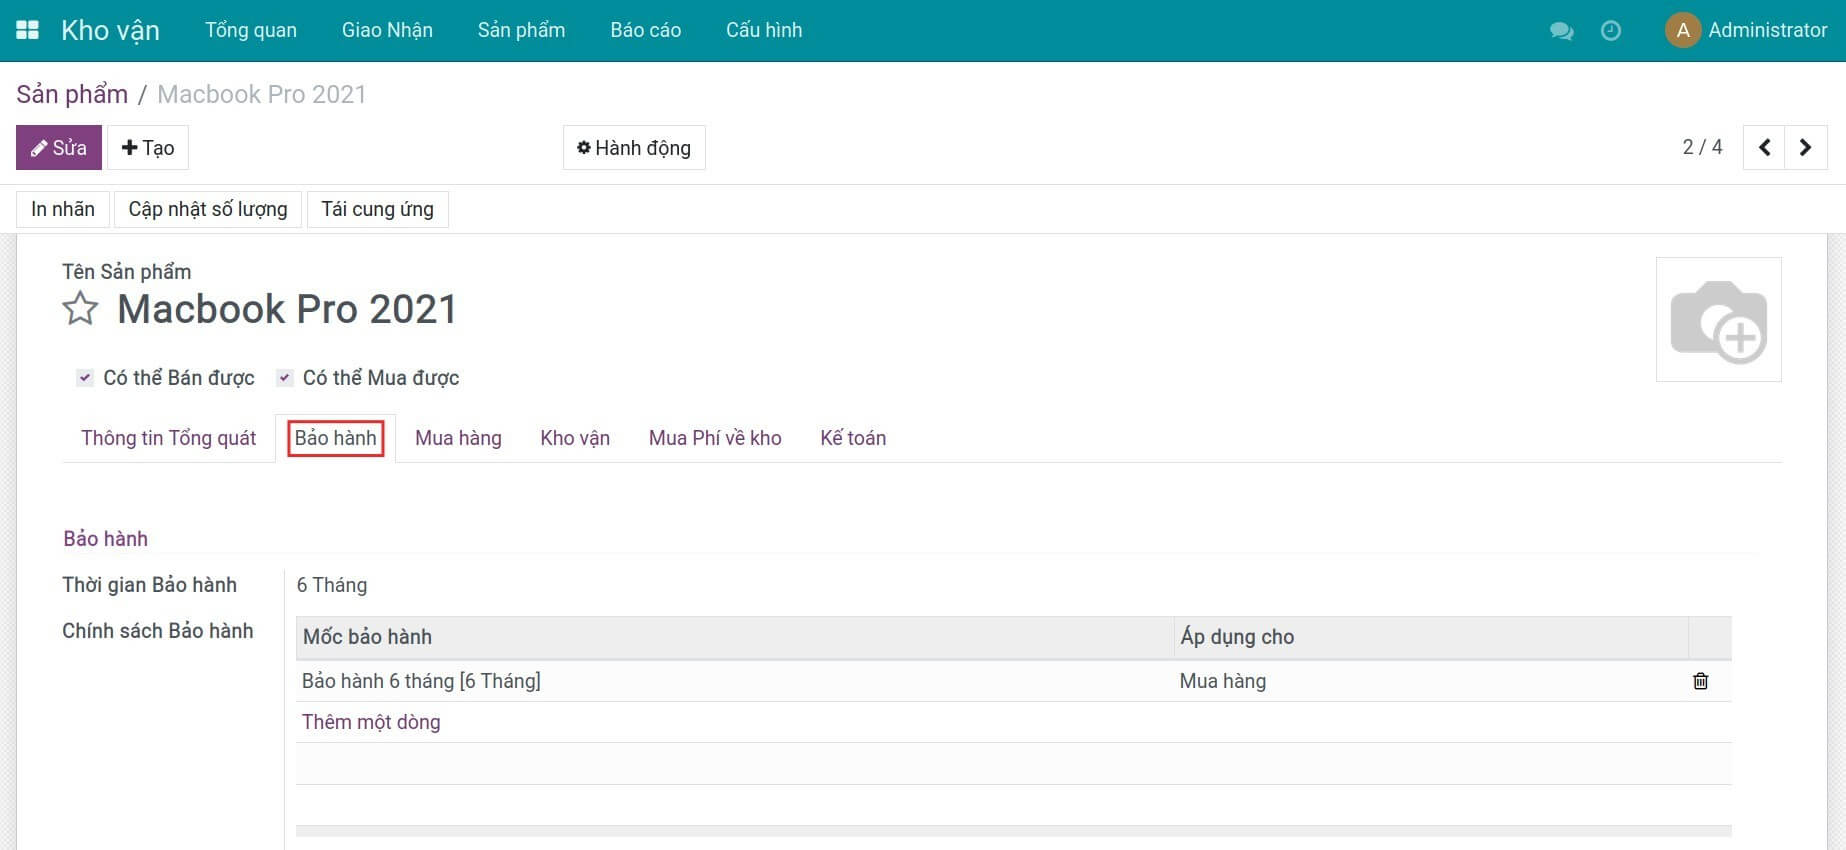Click the 'Cập nhật số lượng' button

tap(208, 209)
